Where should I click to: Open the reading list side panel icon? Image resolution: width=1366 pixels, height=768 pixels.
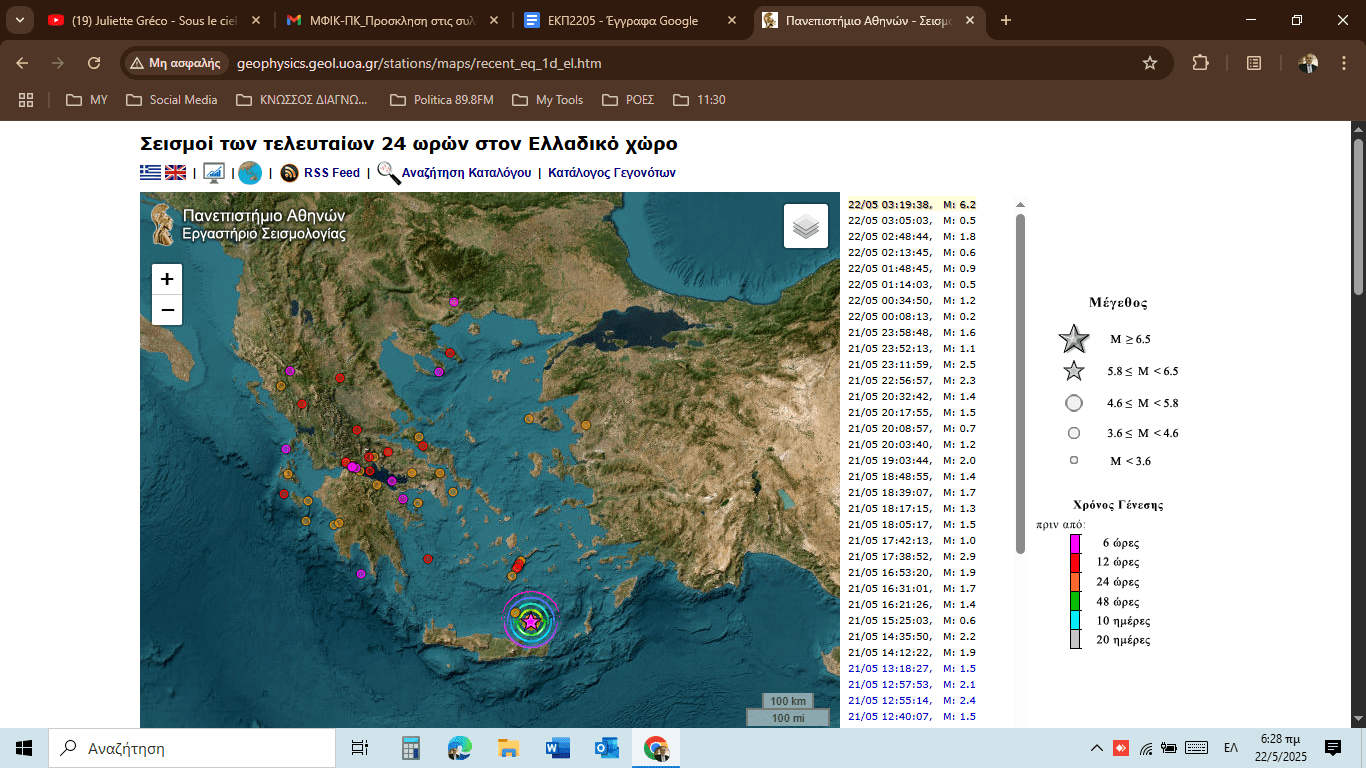point(1254,63)
